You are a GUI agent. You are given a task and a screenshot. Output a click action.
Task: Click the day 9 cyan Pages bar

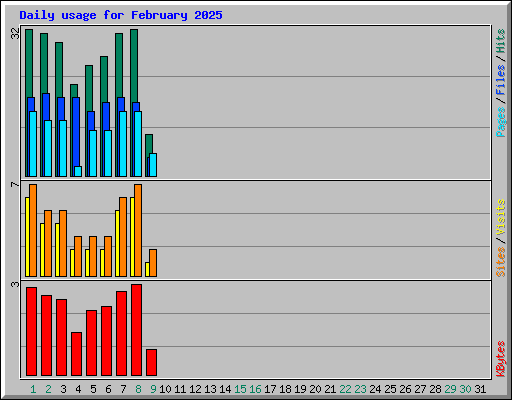tap(153, 165)
